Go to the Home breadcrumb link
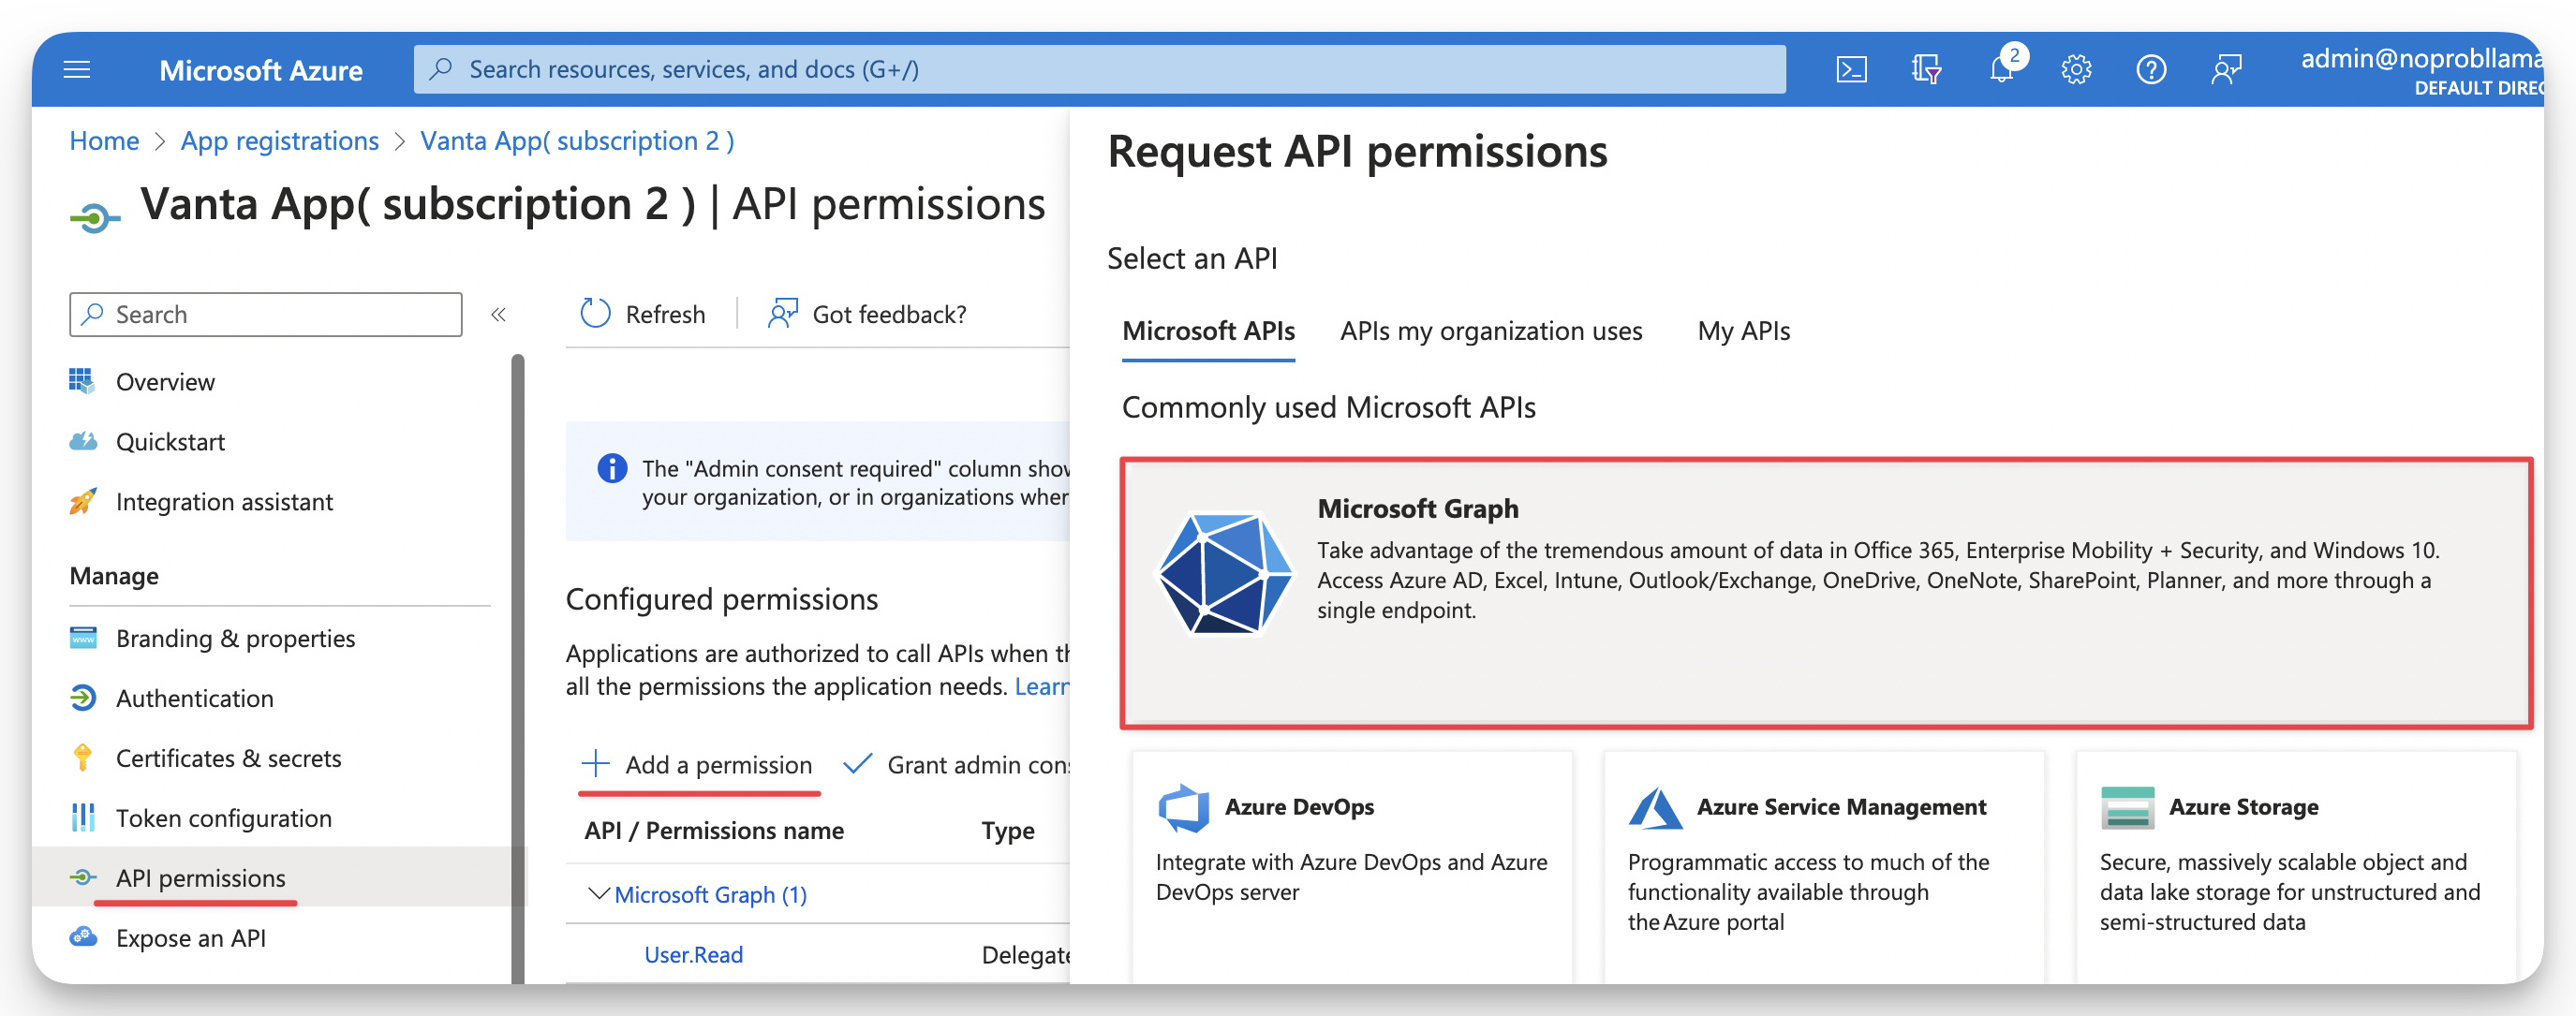This screenshot has height=1016, width=2576. 104,141
